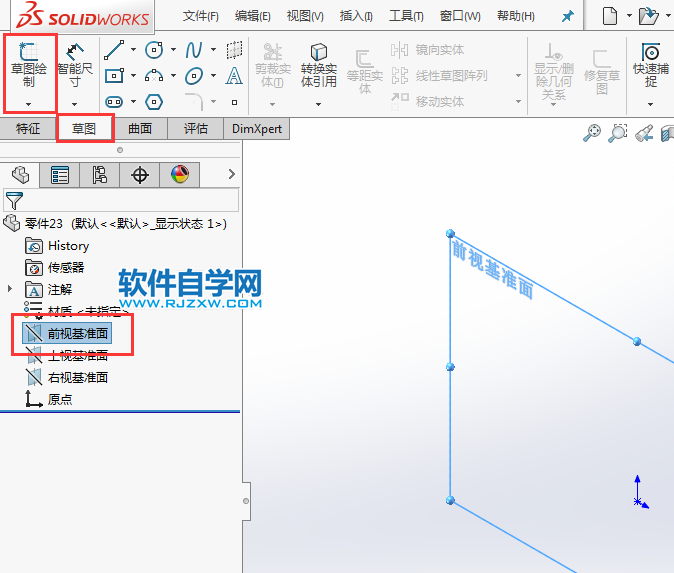674x573 pixels.
Task: Open the DisplayManager color ball tab
Action: [180, 175]
